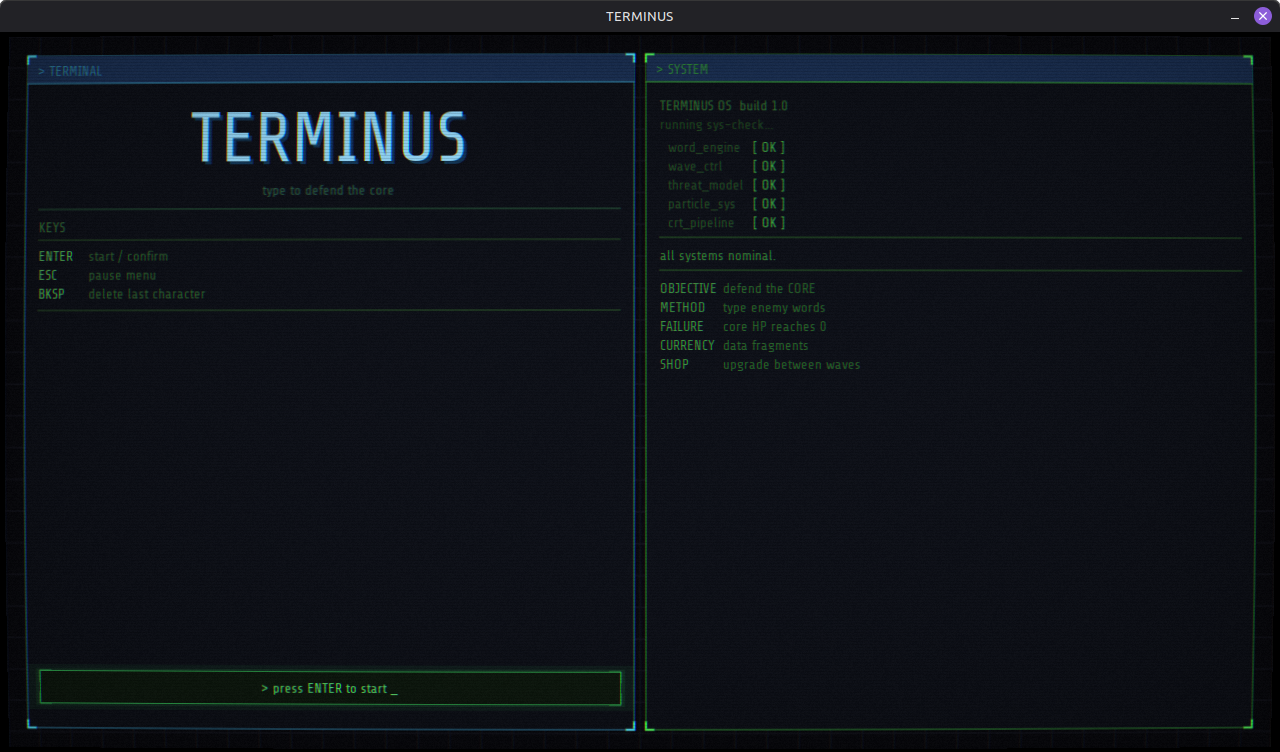Click the OK status beside crt_pipeline
Image resolution: width=1280 pixels, height=752 pixels.
pos(769,223)
